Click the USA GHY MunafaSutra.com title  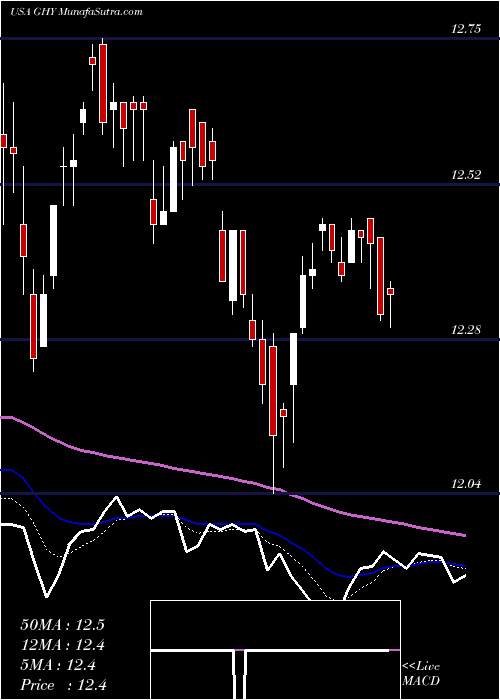click(x=76, y=12)
